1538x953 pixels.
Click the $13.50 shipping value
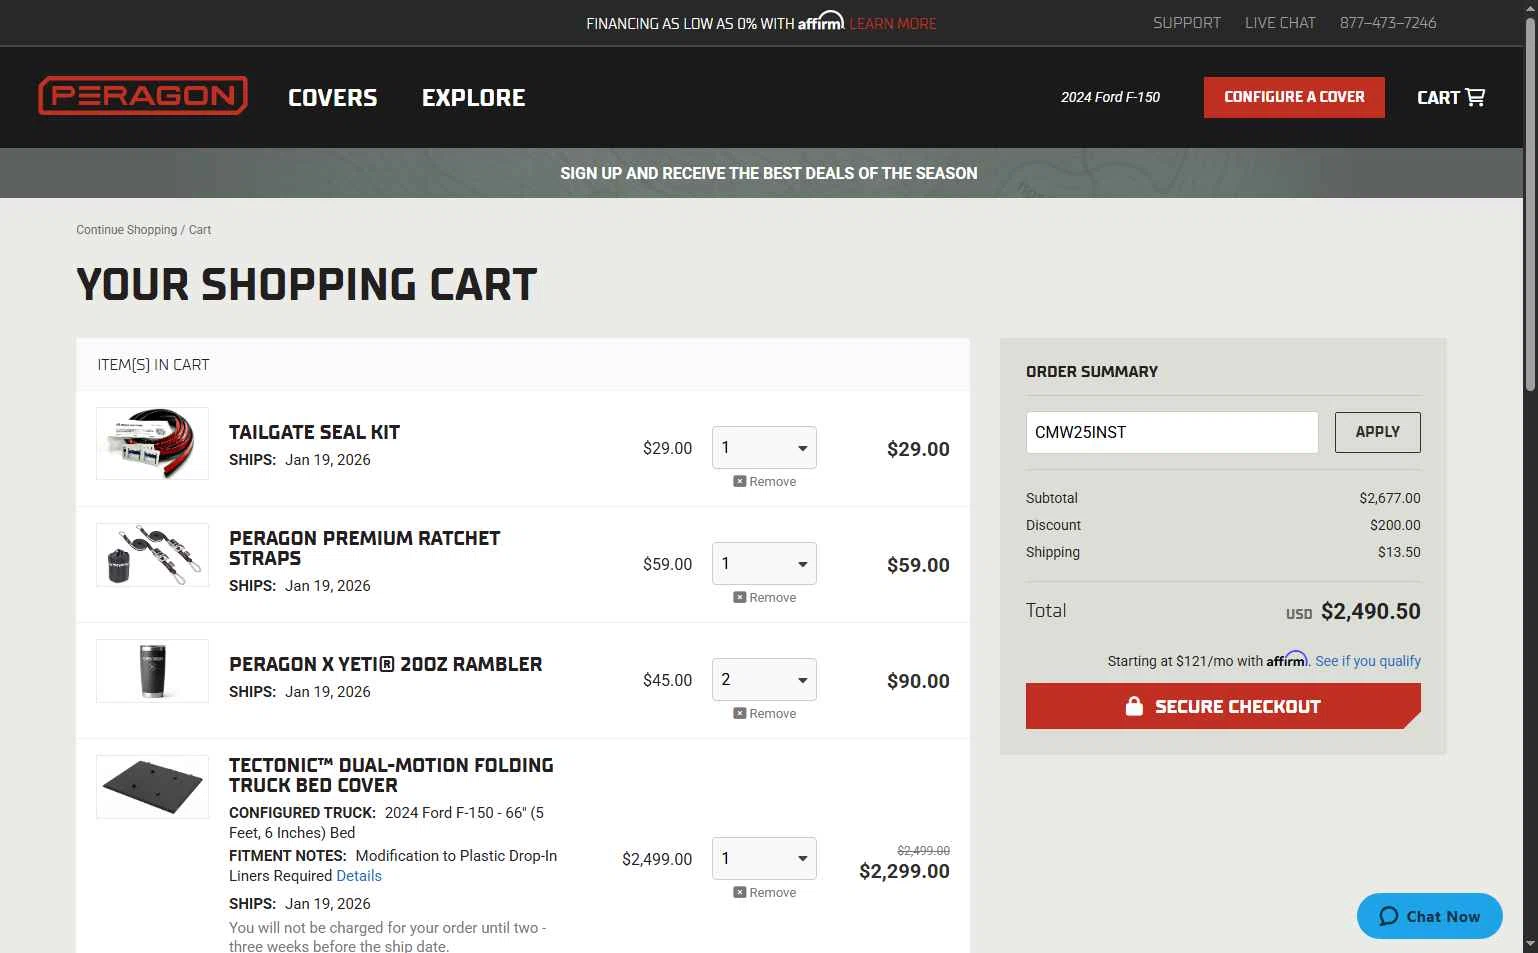[x=1399, y=552]
